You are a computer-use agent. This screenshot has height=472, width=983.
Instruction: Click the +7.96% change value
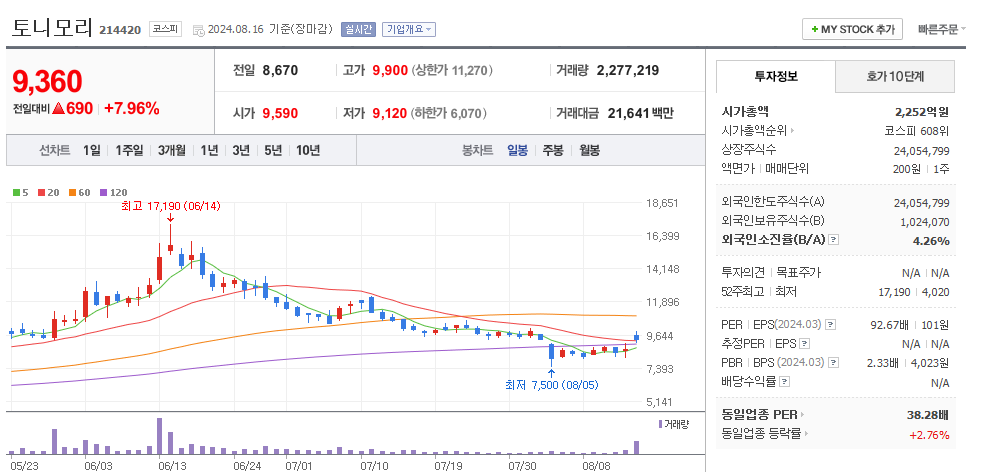click(132, 108)
